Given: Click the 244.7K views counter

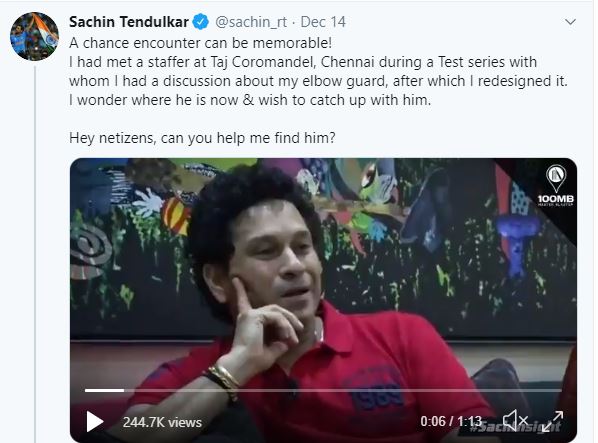Looking at the screenshot, I should [x=162, y=422].
